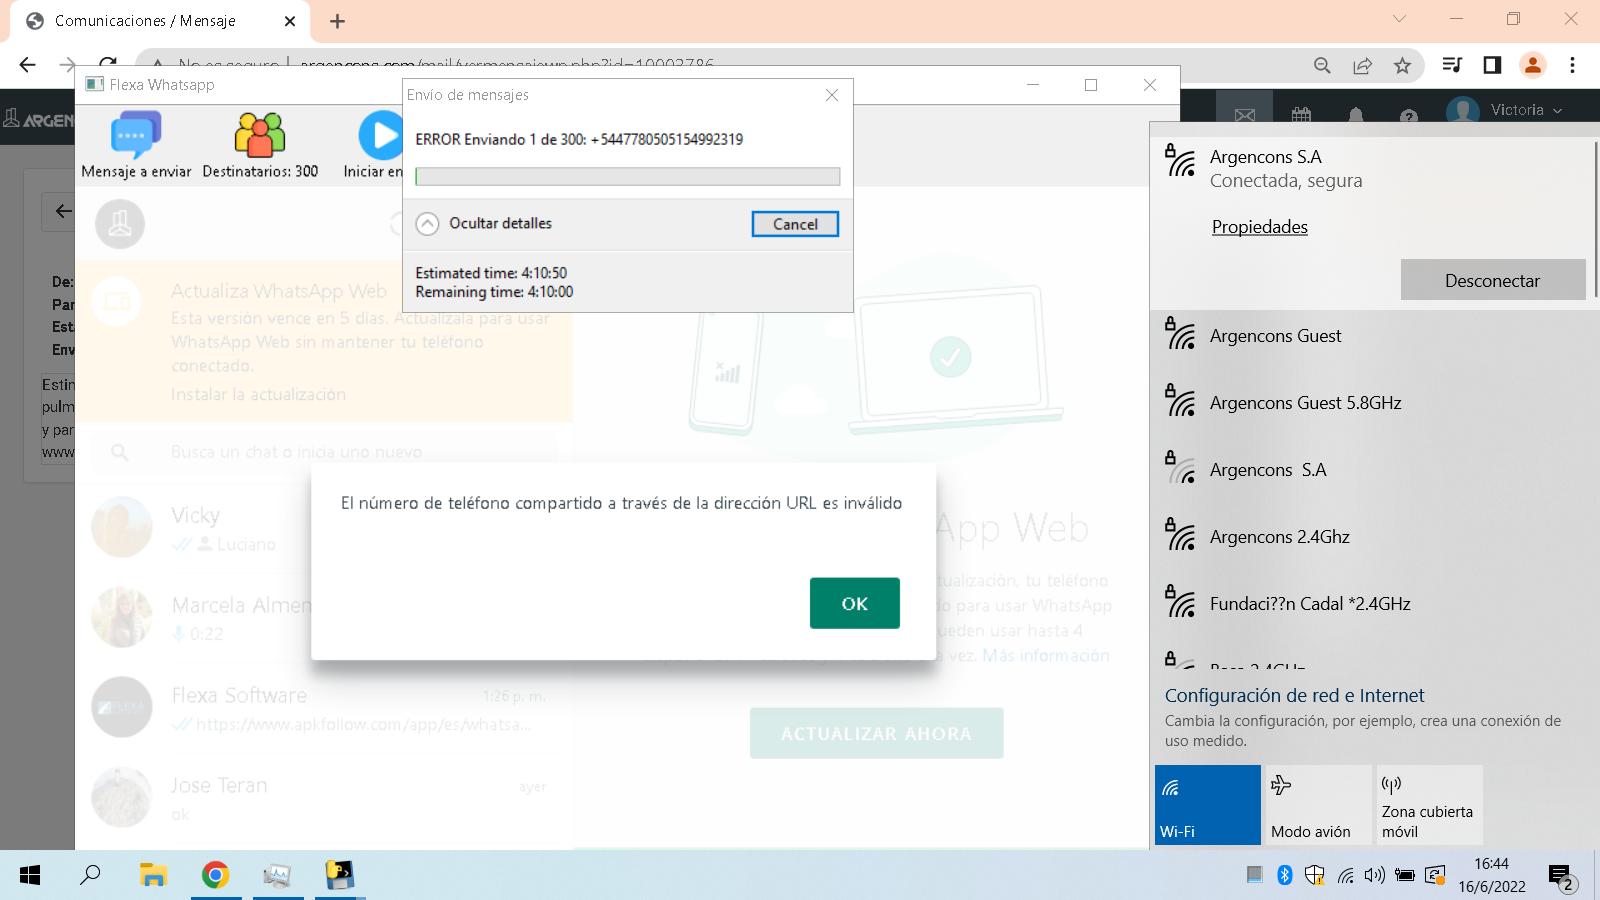The width and height of the screenshot is (1600, 900).
Task: Disconnect from Argencons S.A Wi-Fi
Action: (x=1492, y=280)
